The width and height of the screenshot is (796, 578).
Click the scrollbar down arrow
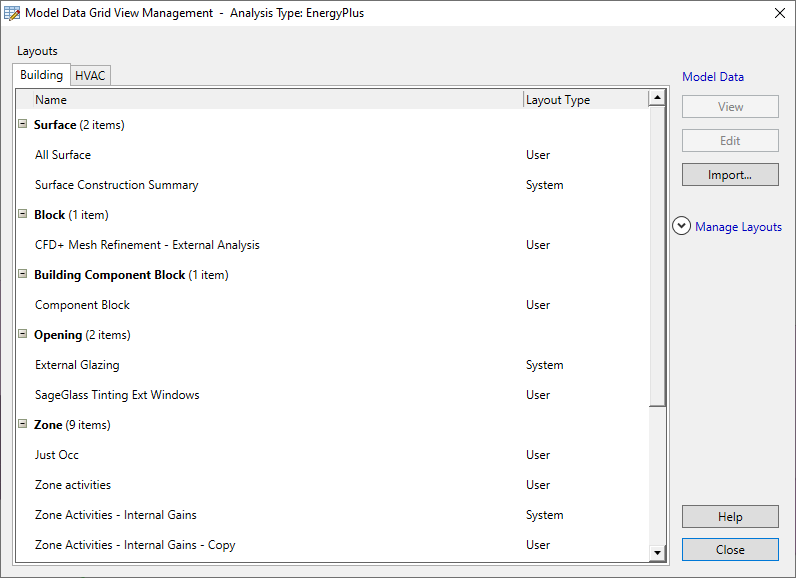coord(657,552)
